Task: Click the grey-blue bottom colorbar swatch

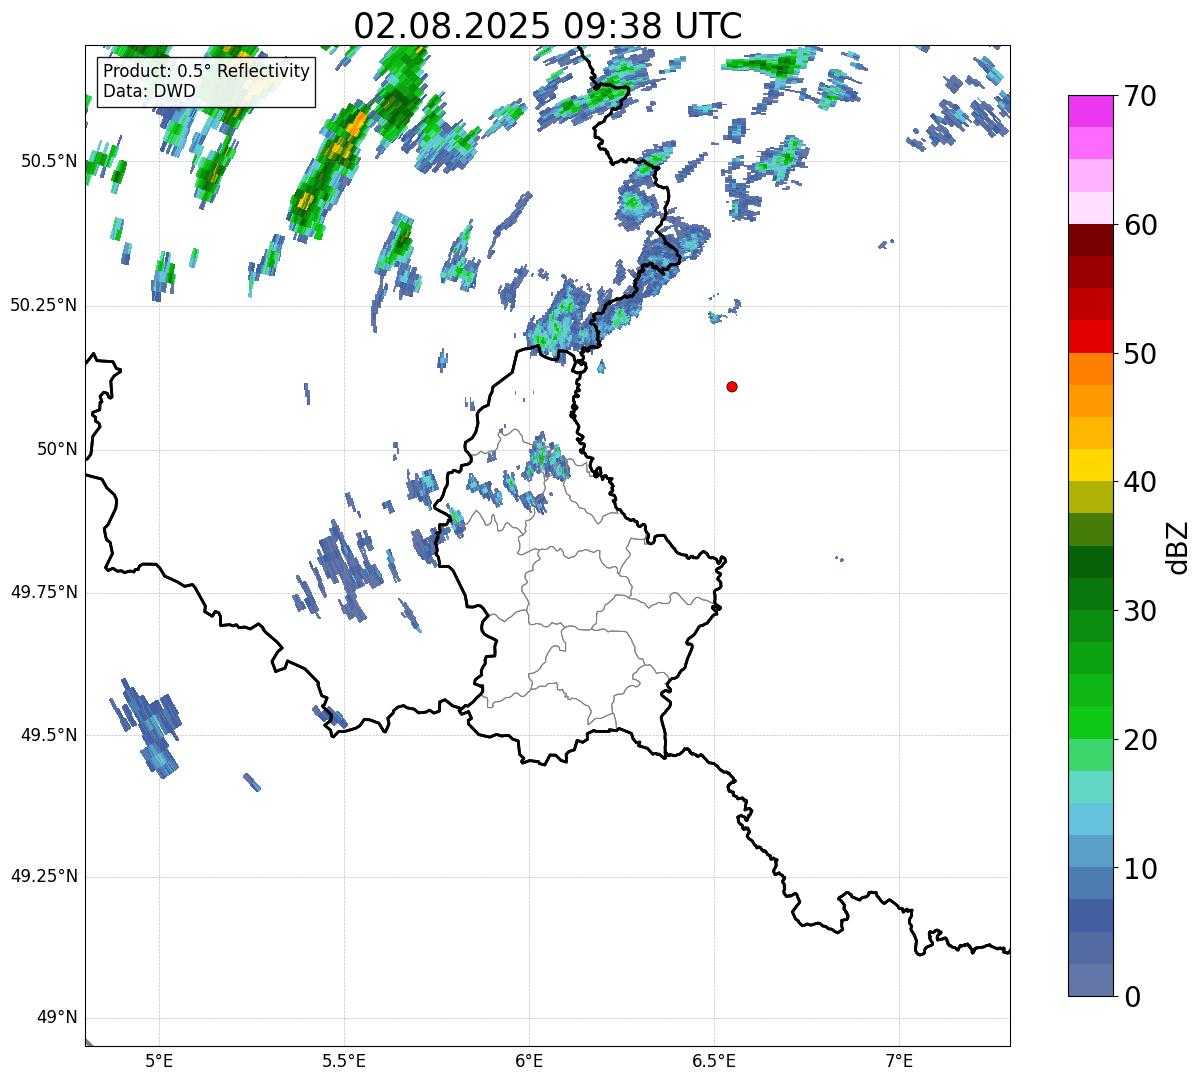Action: tap(1091, 980)
